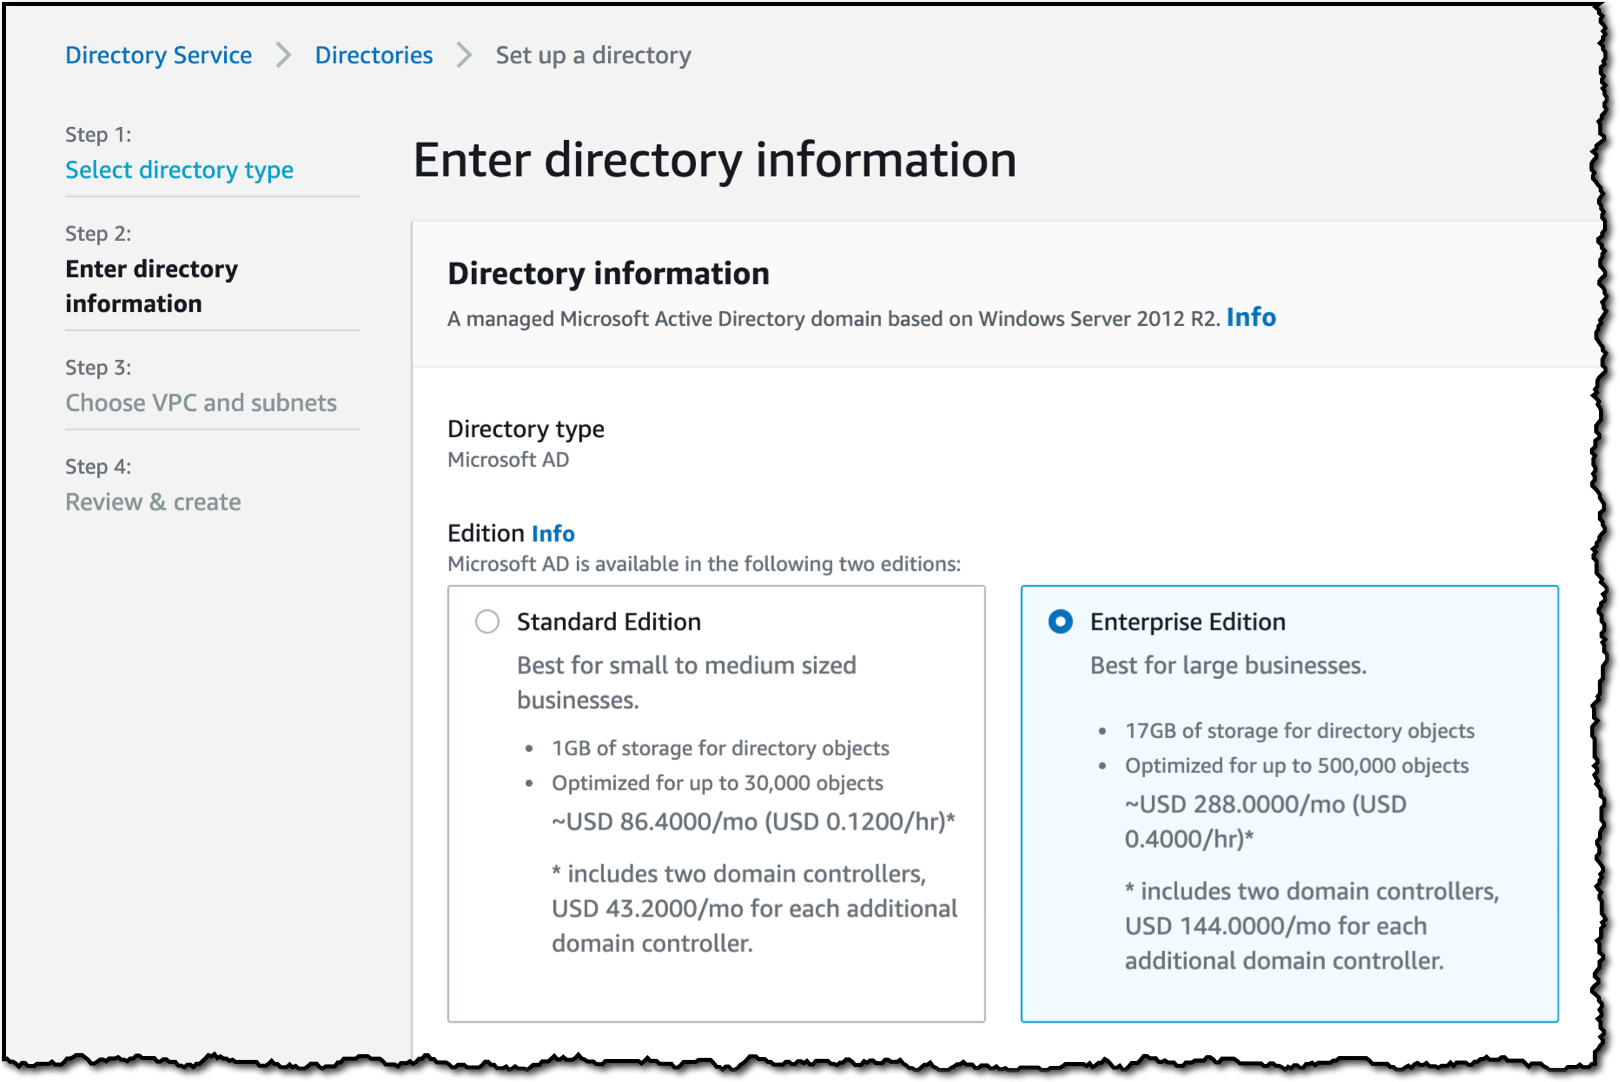Click the 'Enter directory information' page heading
Screen dimensions: 1620x1082
715,160
